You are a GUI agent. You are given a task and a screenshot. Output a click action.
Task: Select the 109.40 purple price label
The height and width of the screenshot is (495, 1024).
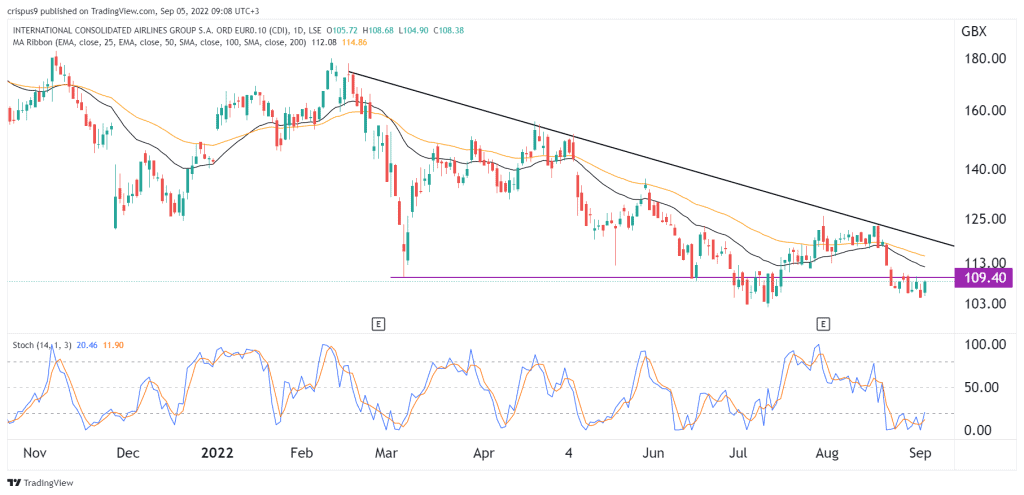(x=984, y=279)
